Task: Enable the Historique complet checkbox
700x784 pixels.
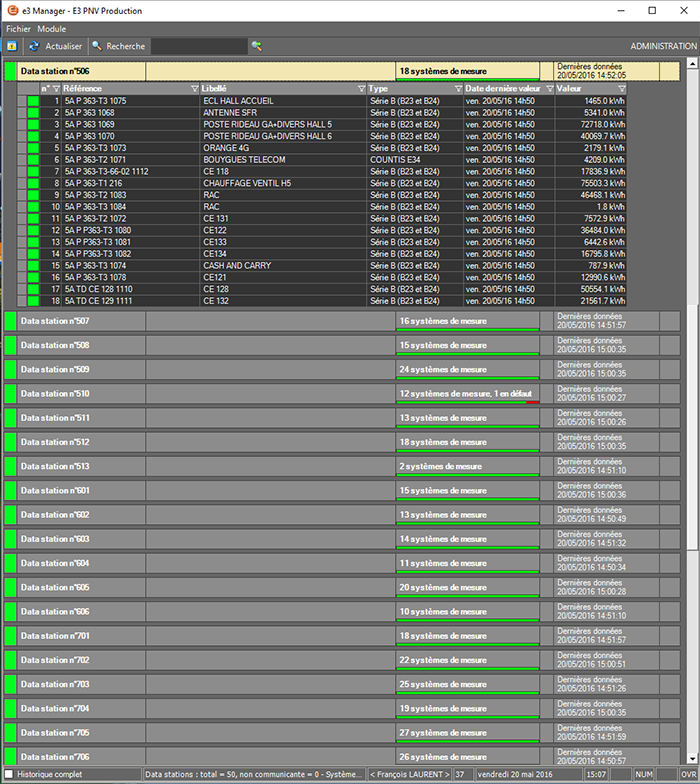Action: pos(8,775)
